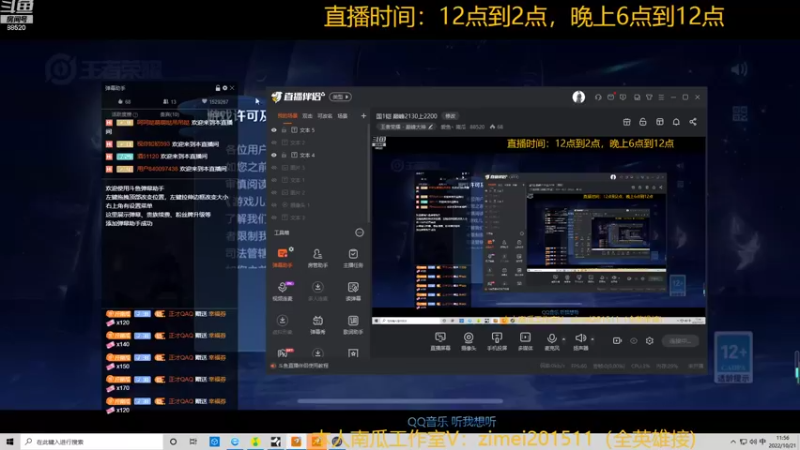
Task: Toggle visibility eye of 图片 2
Action: (274, 192)
